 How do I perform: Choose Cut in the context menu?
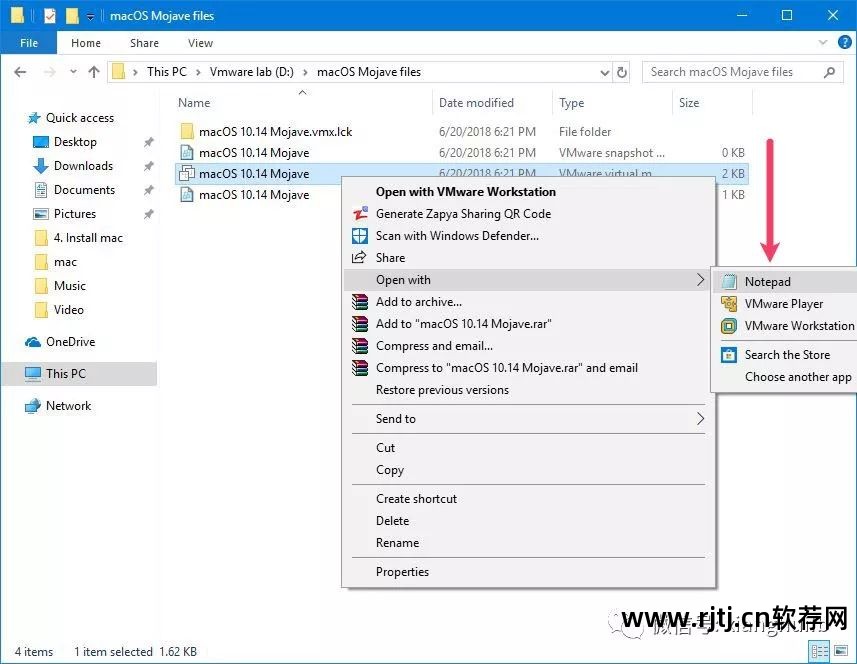(385, 448)
